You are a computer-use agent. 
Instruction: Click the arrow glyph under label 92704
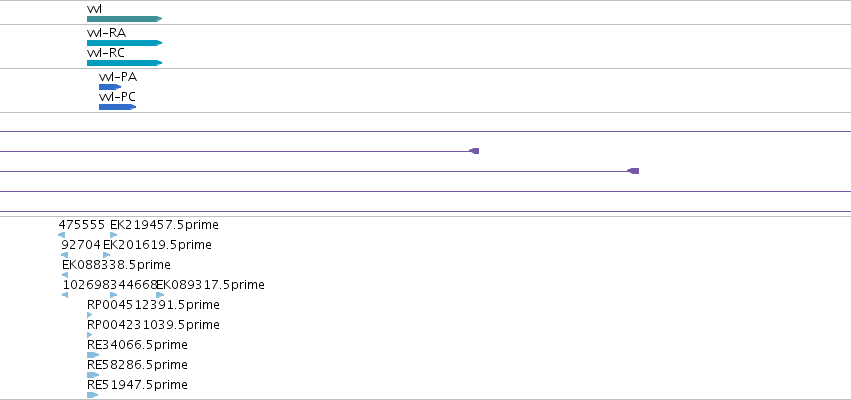click(65, 255)
